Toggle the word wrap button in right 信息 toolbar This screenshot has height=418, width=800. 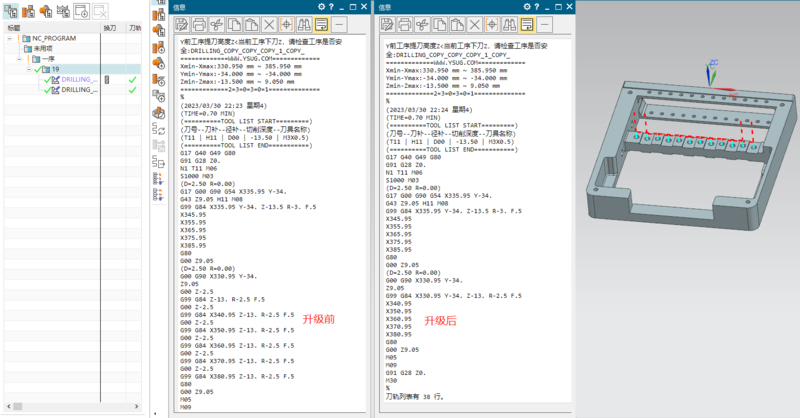click(x=527, y=23)
